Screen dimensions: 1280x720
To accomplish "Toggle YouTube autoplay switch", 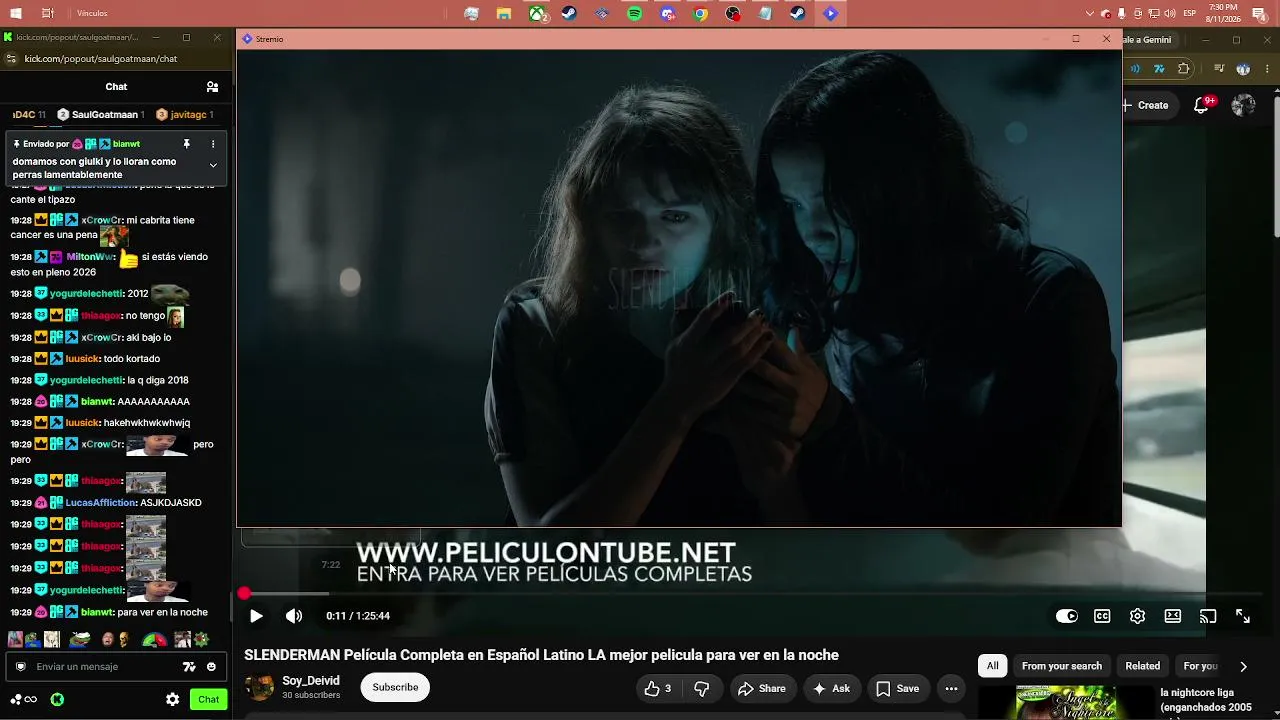I will point(1067,616).
